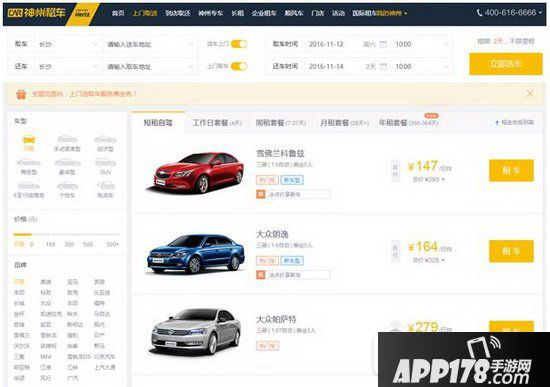Open the pickup time 10:00 dropdown

422,44
